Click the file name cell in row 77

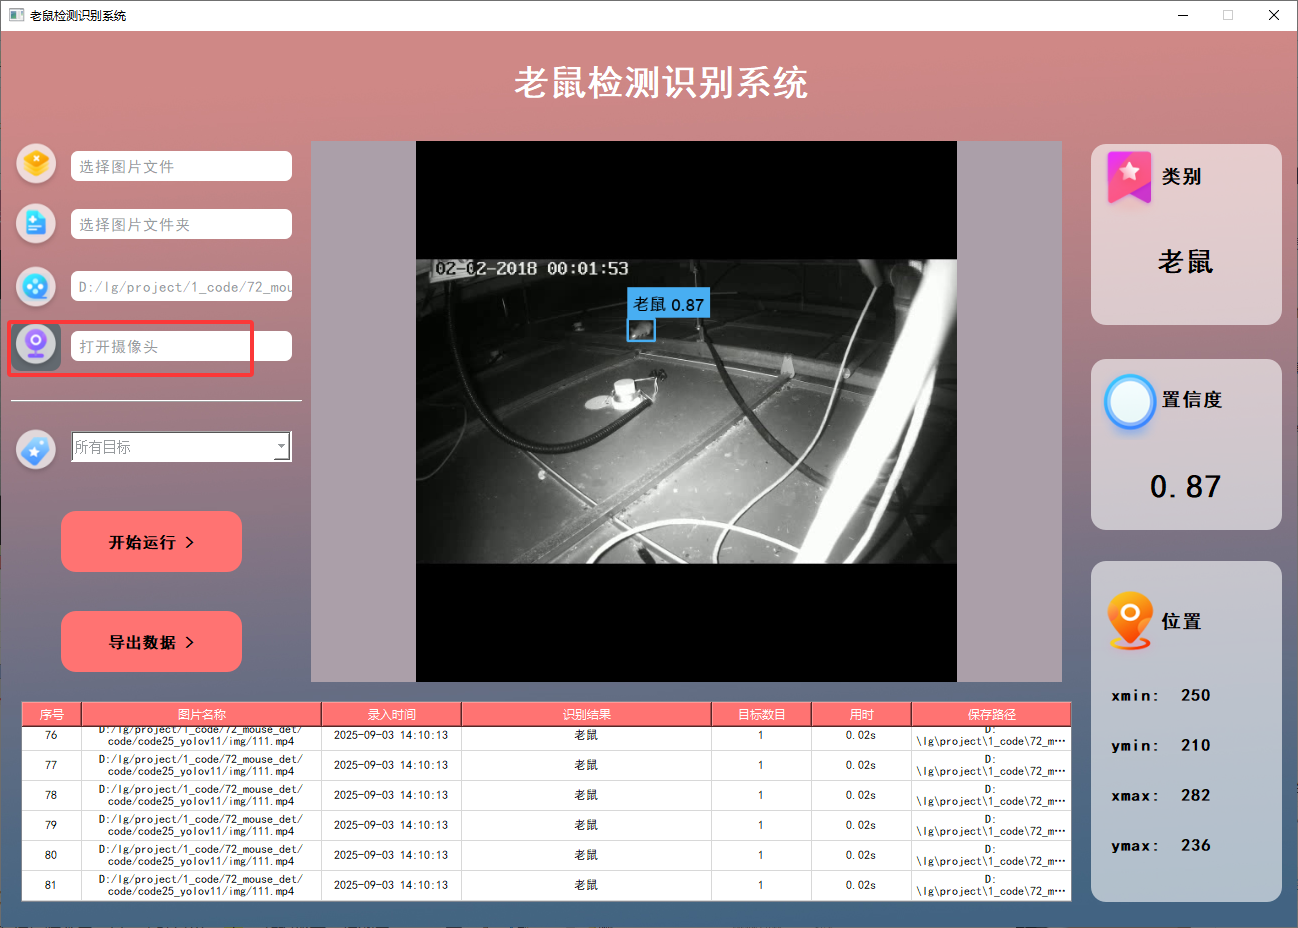coord(201,765)
